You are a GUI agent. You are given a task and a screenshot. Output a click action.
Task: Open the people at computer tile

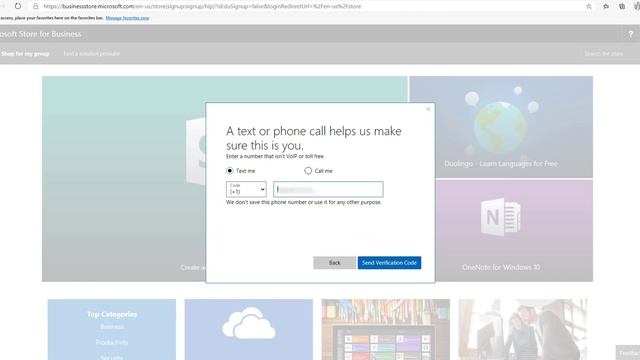point(522,329)
